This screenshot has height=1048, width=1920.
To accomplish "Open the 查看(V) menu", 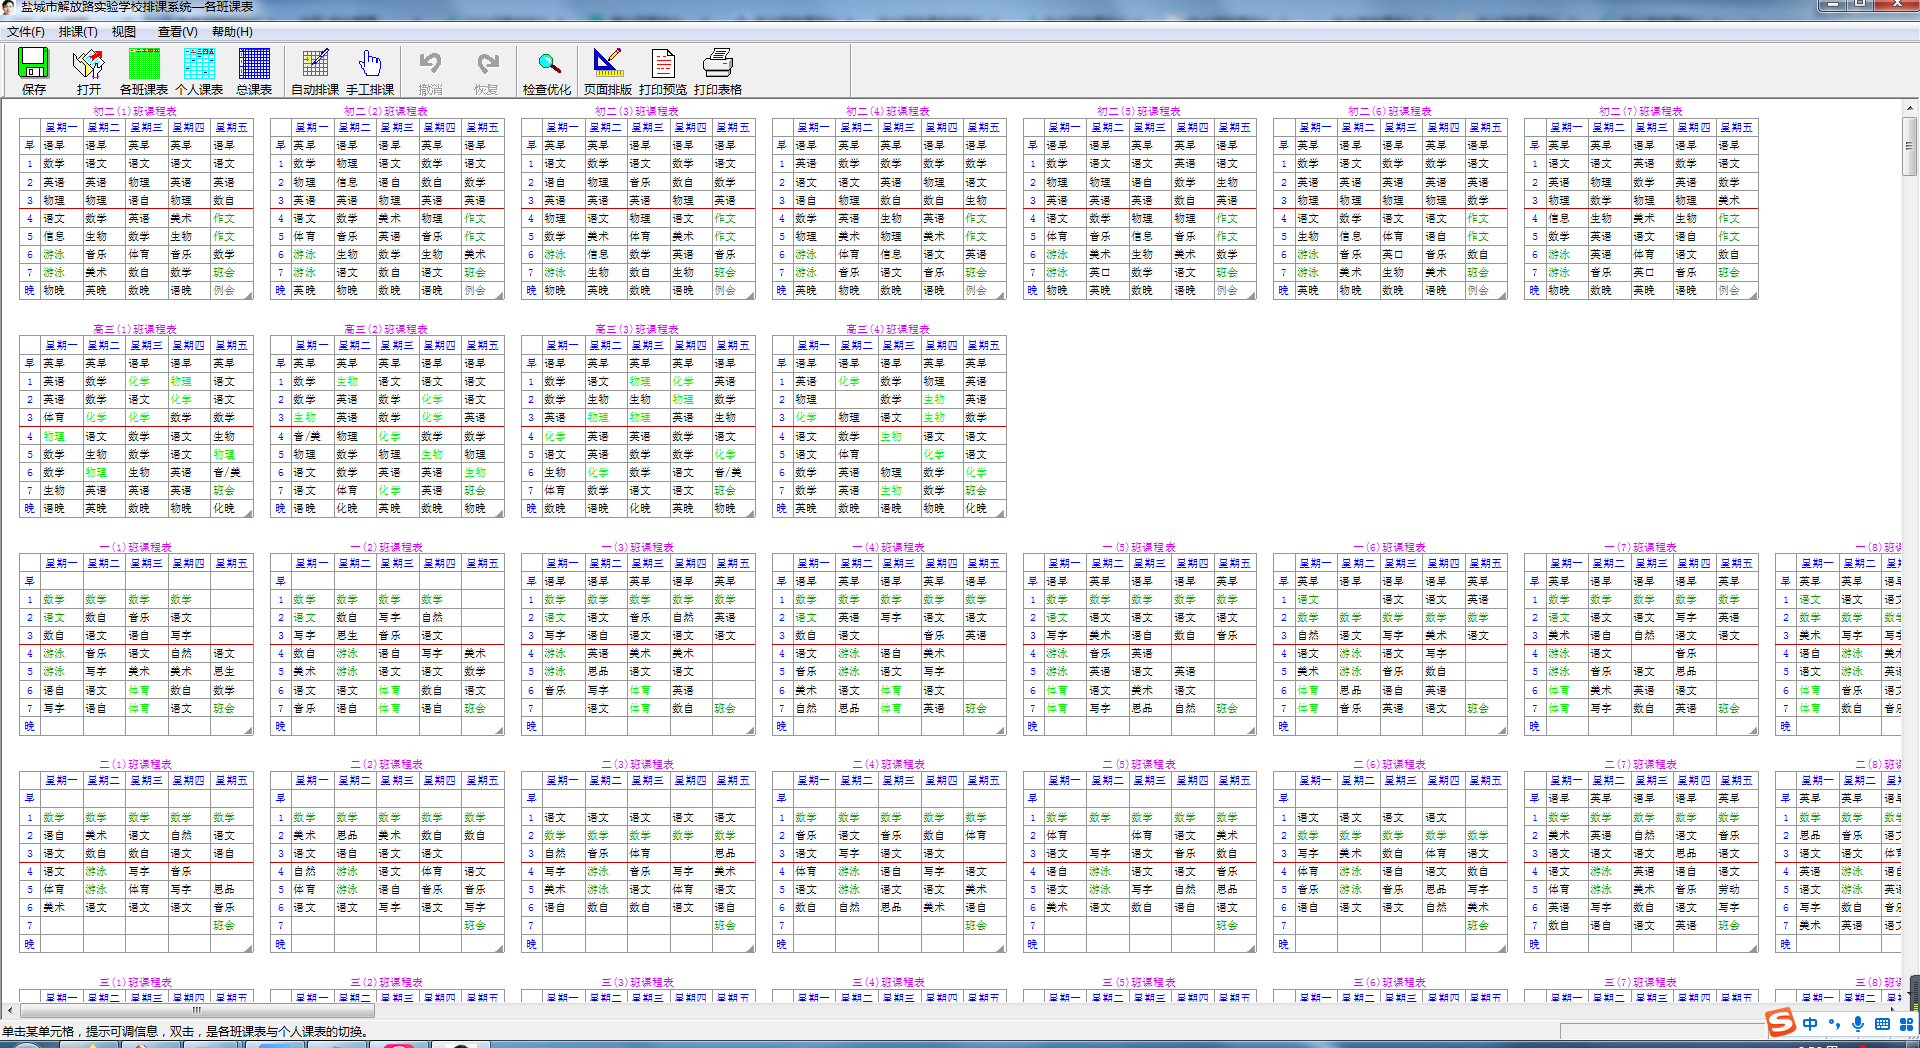I will click(x=177, y=32).
